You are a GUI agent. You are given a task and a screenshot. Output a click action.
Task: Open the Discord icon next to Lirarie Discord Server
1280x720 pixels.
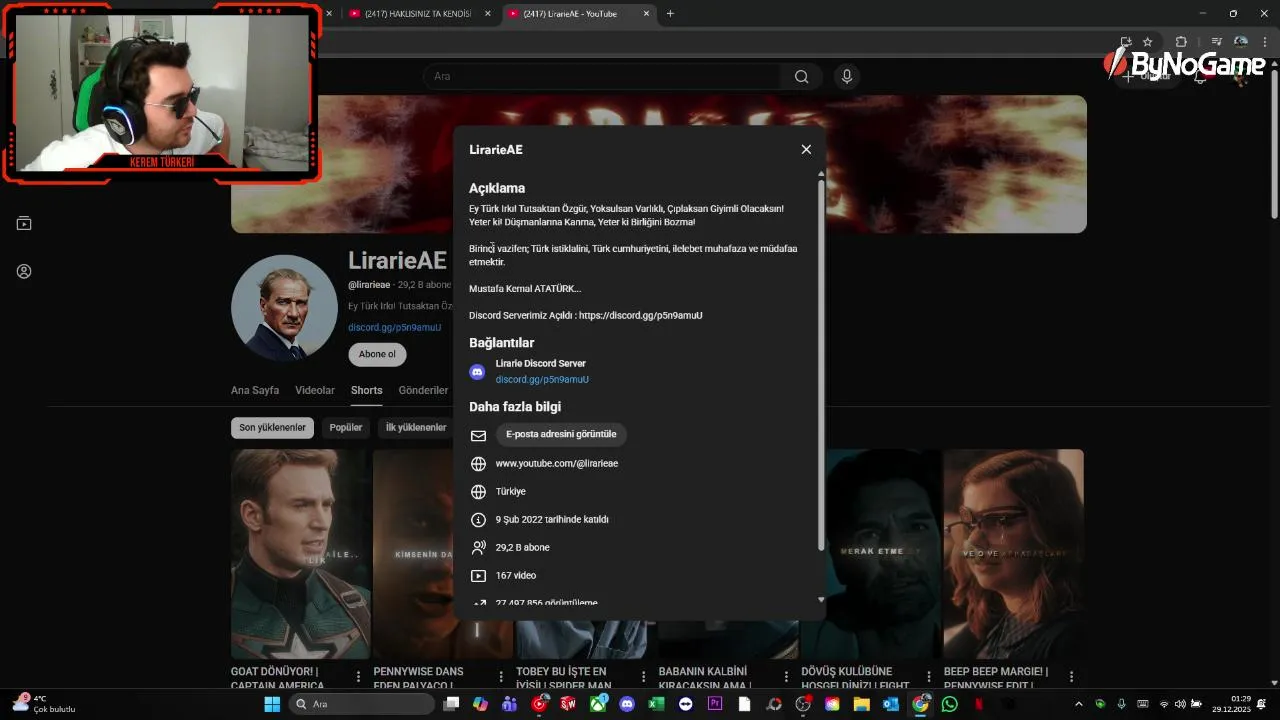tap(477, 372)
